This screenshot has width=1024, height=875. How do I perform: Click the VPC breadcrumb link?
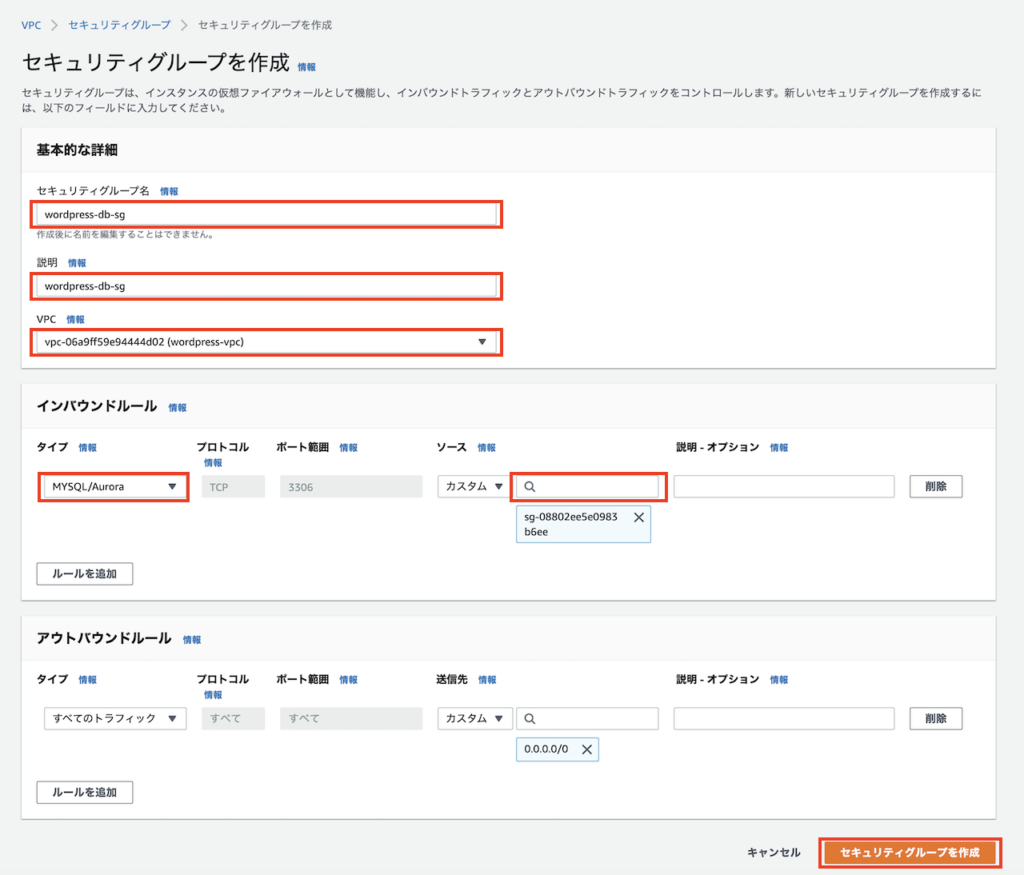pyautogui.click(x=31, y=24)
